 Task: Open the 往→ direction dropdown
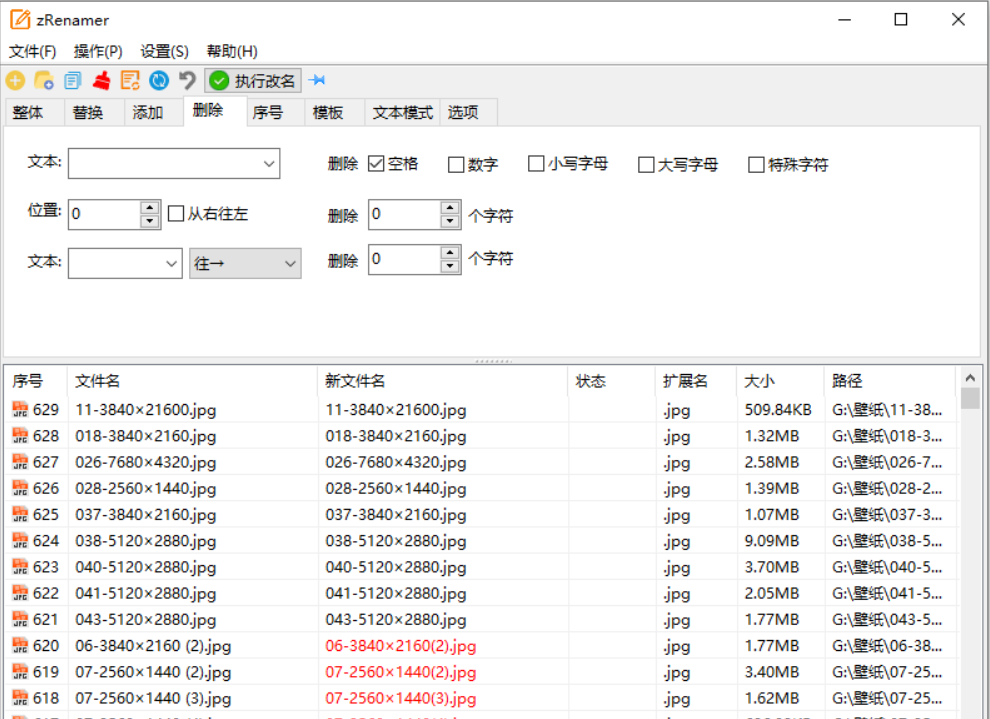pyautogui.click(x=245, y=263)
